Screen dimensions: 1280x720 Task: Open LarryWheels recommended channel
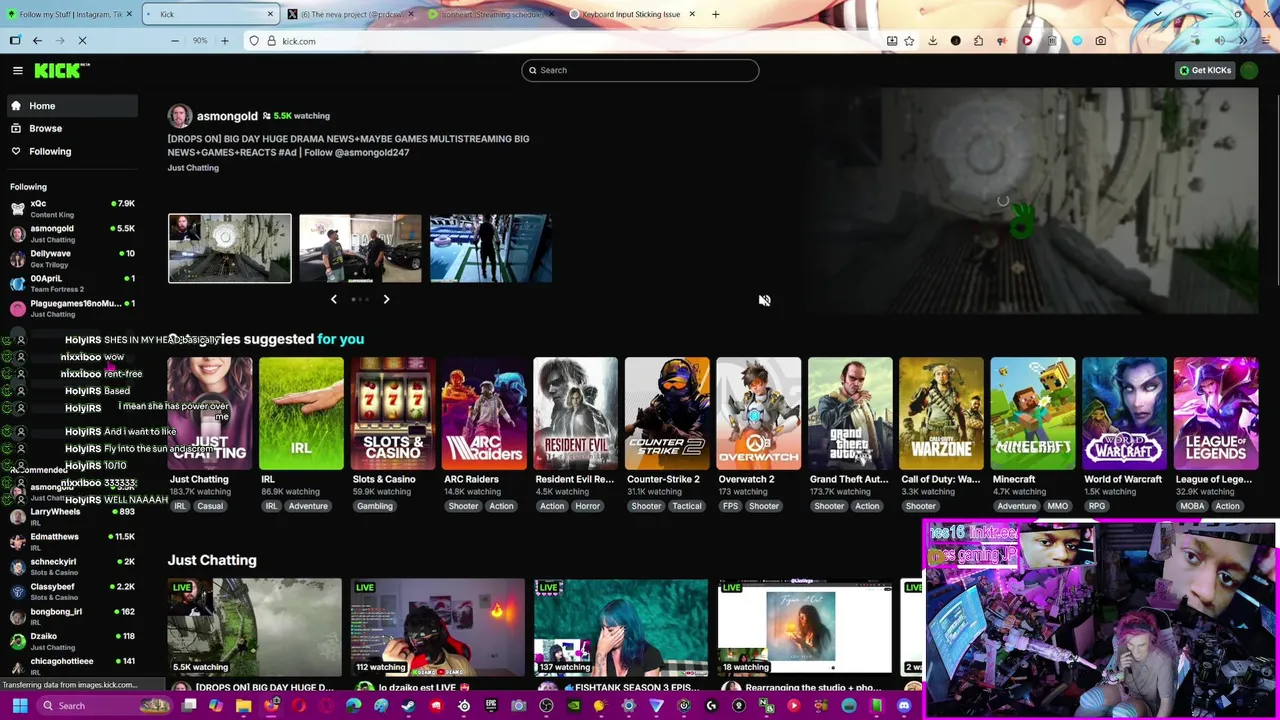70,516
